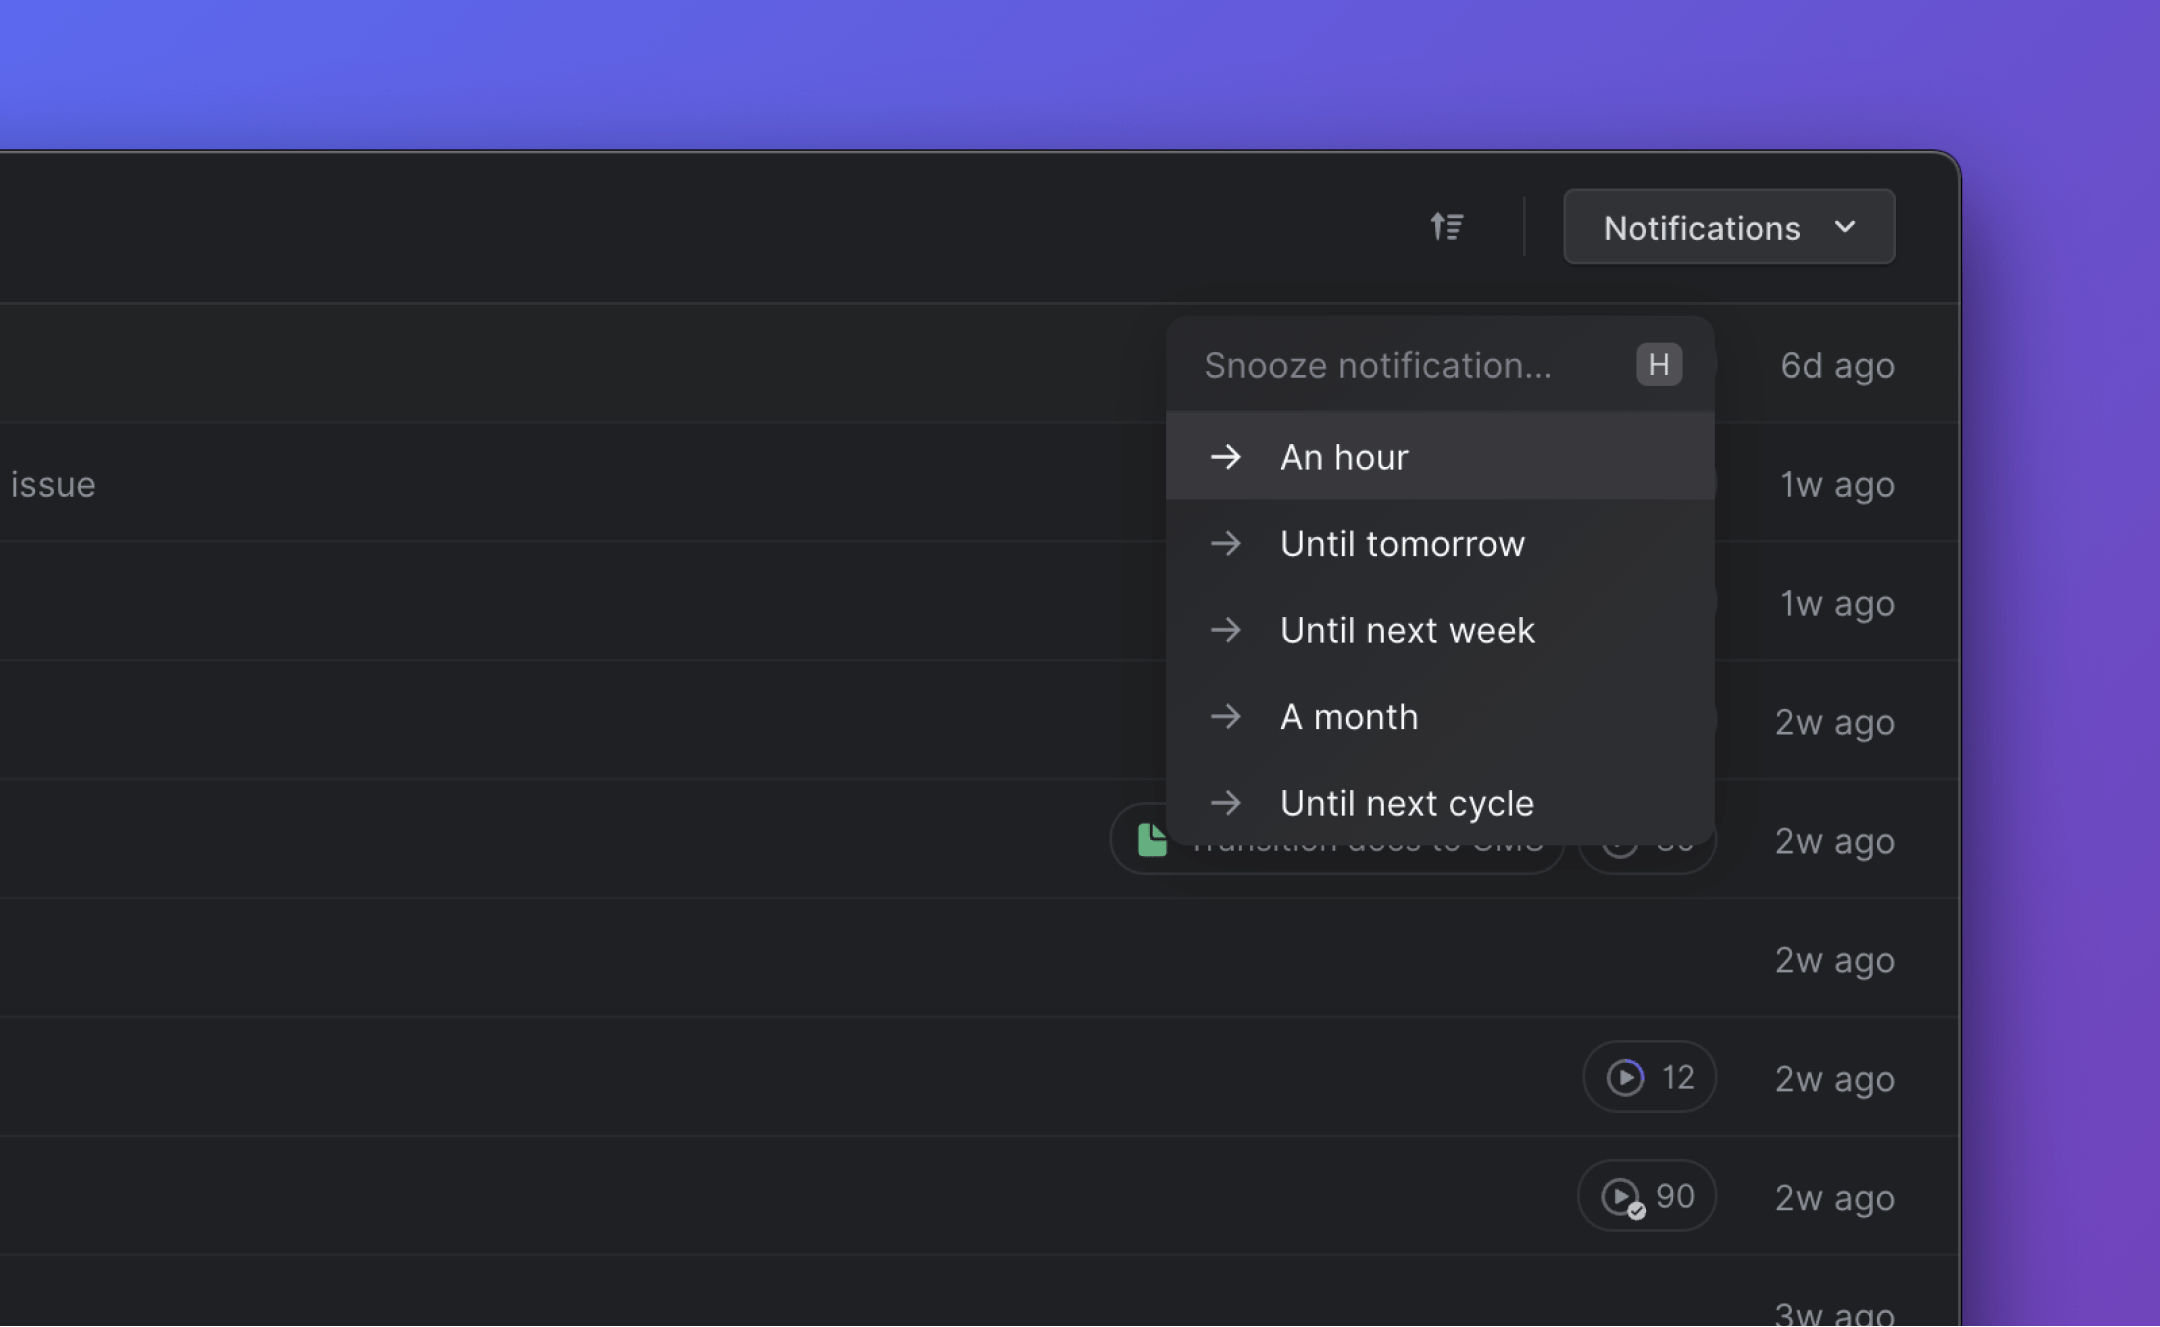Select Until next week option
Viewport: 2160px width, 1327px height.
[1406, 630]
